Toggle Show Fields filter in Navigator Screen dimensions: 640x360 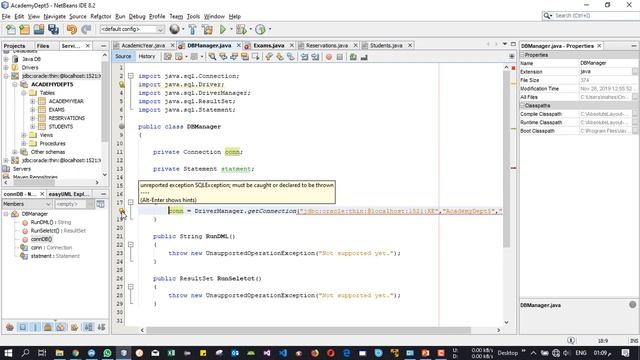(x=22, y=327)
